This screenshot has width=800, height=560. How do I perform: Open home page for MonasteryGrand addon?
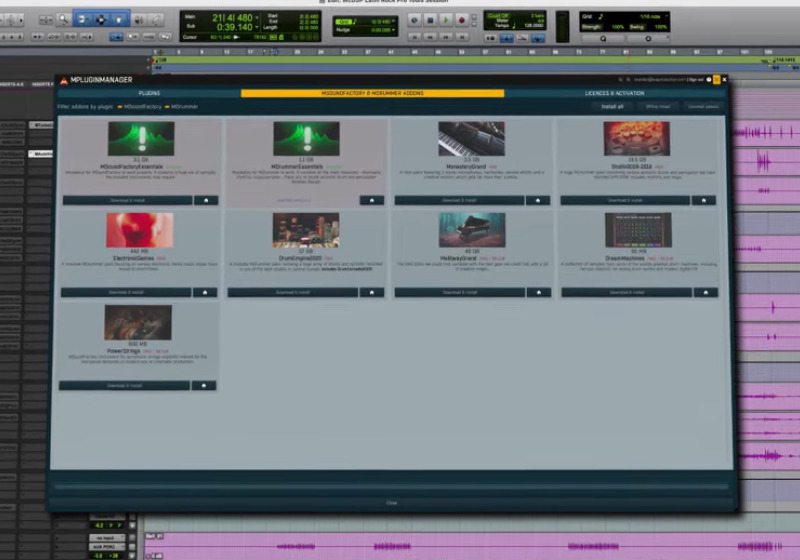tap(538, 200)
